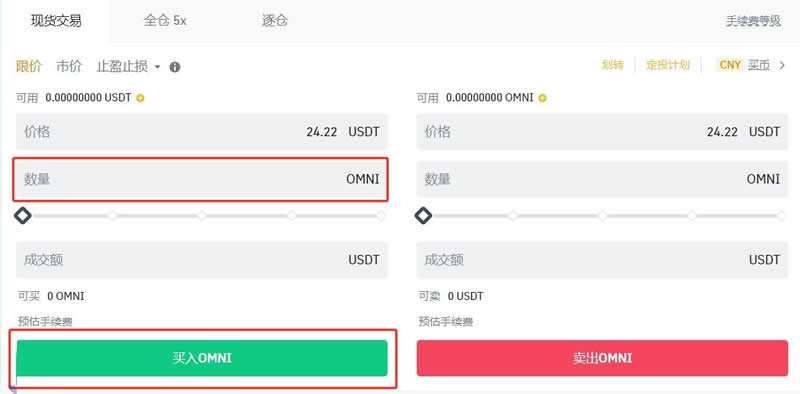This screenshot has width=800, height=394.
Task: Click the right chevron after CNY 买币
Action: pyautogui.click(x=782, y=65)
